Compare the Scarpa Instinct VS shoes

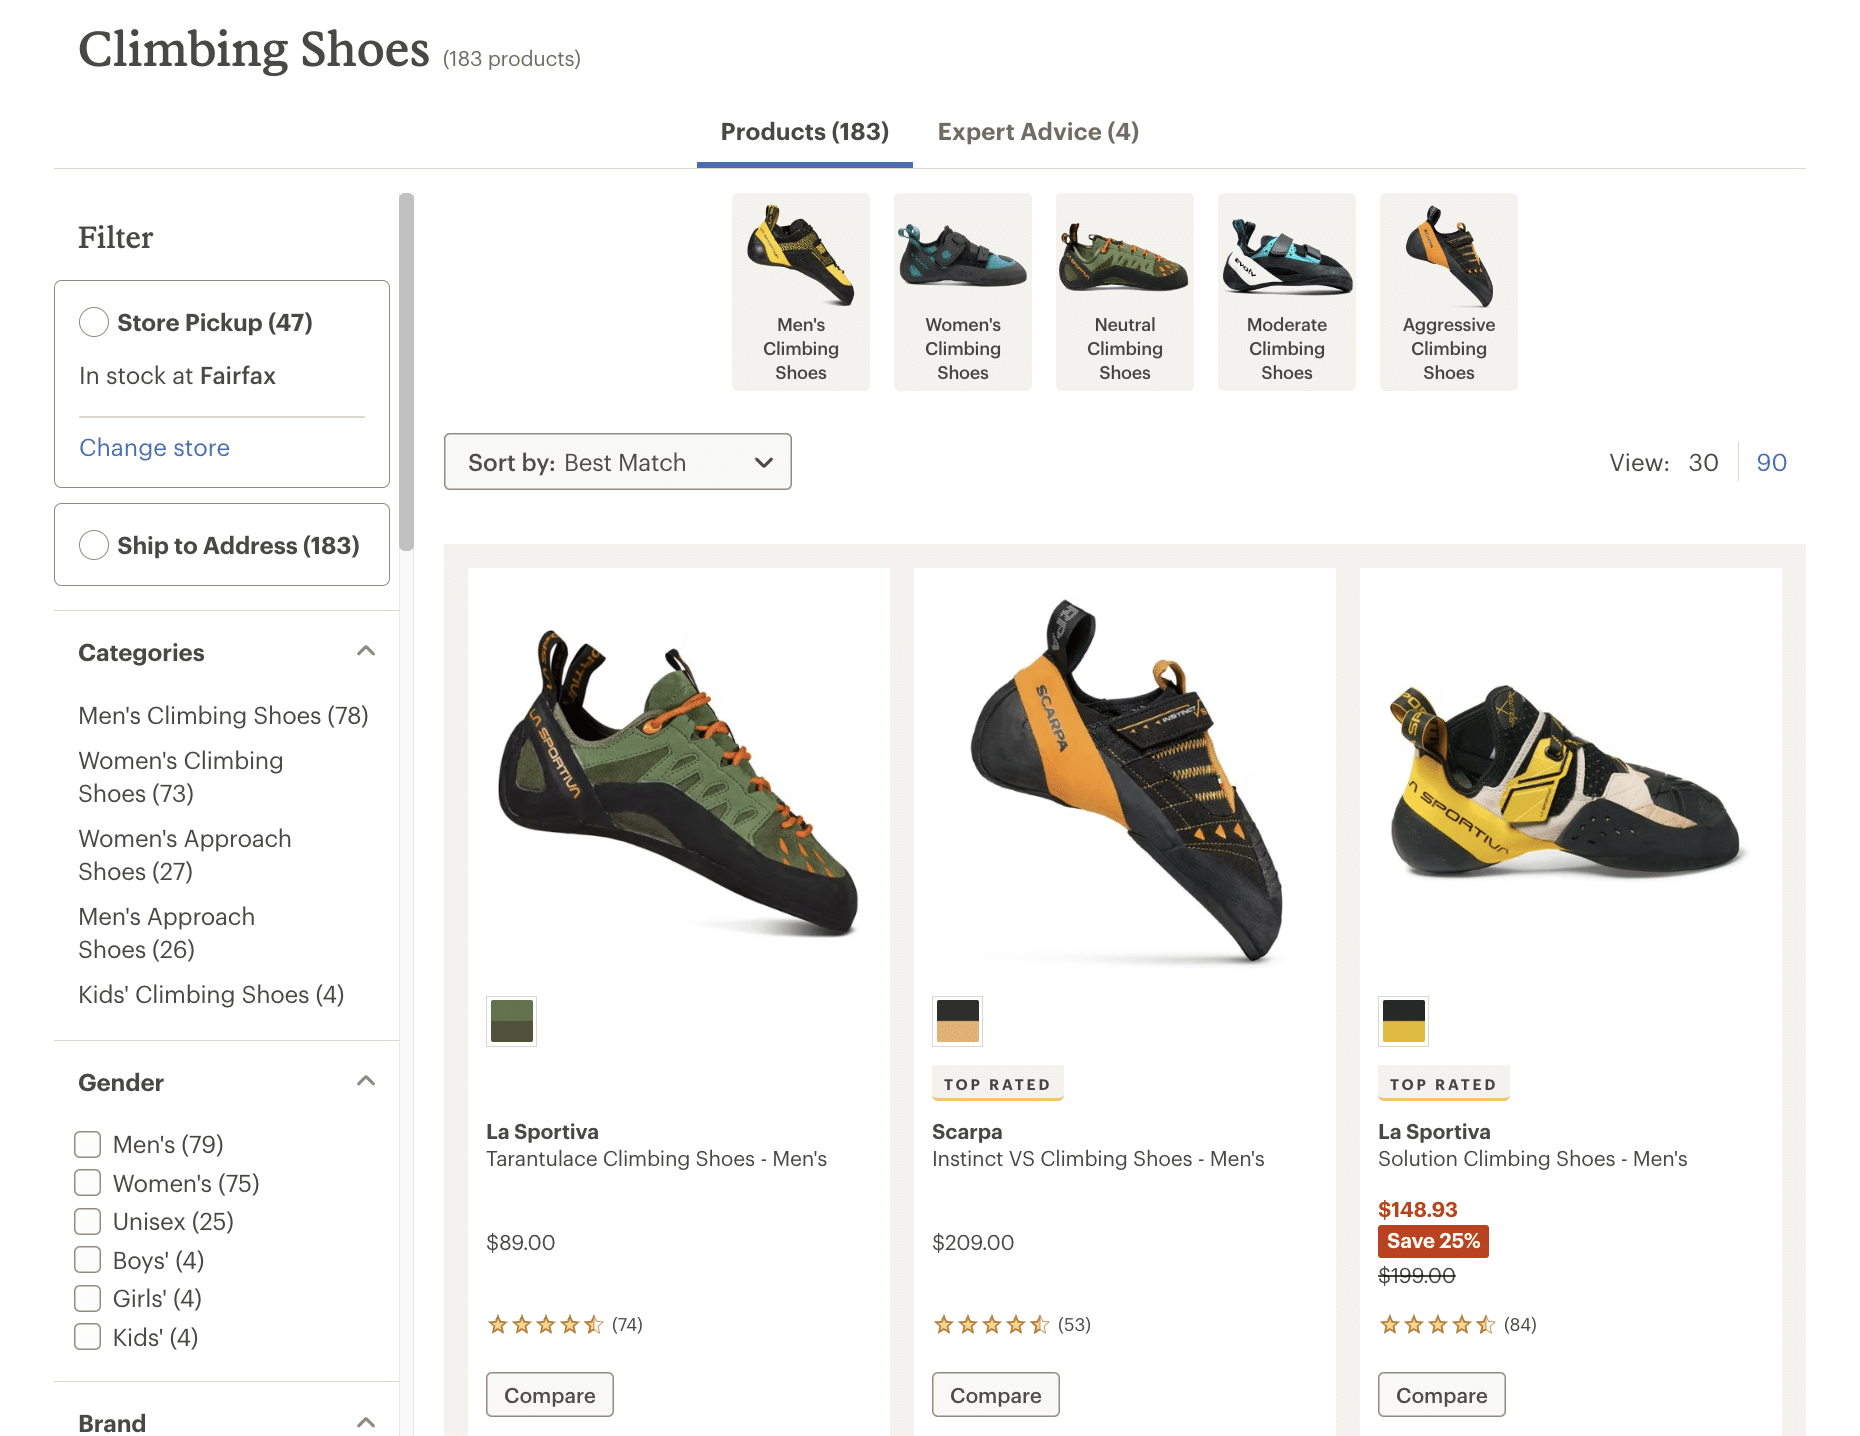996,1395
